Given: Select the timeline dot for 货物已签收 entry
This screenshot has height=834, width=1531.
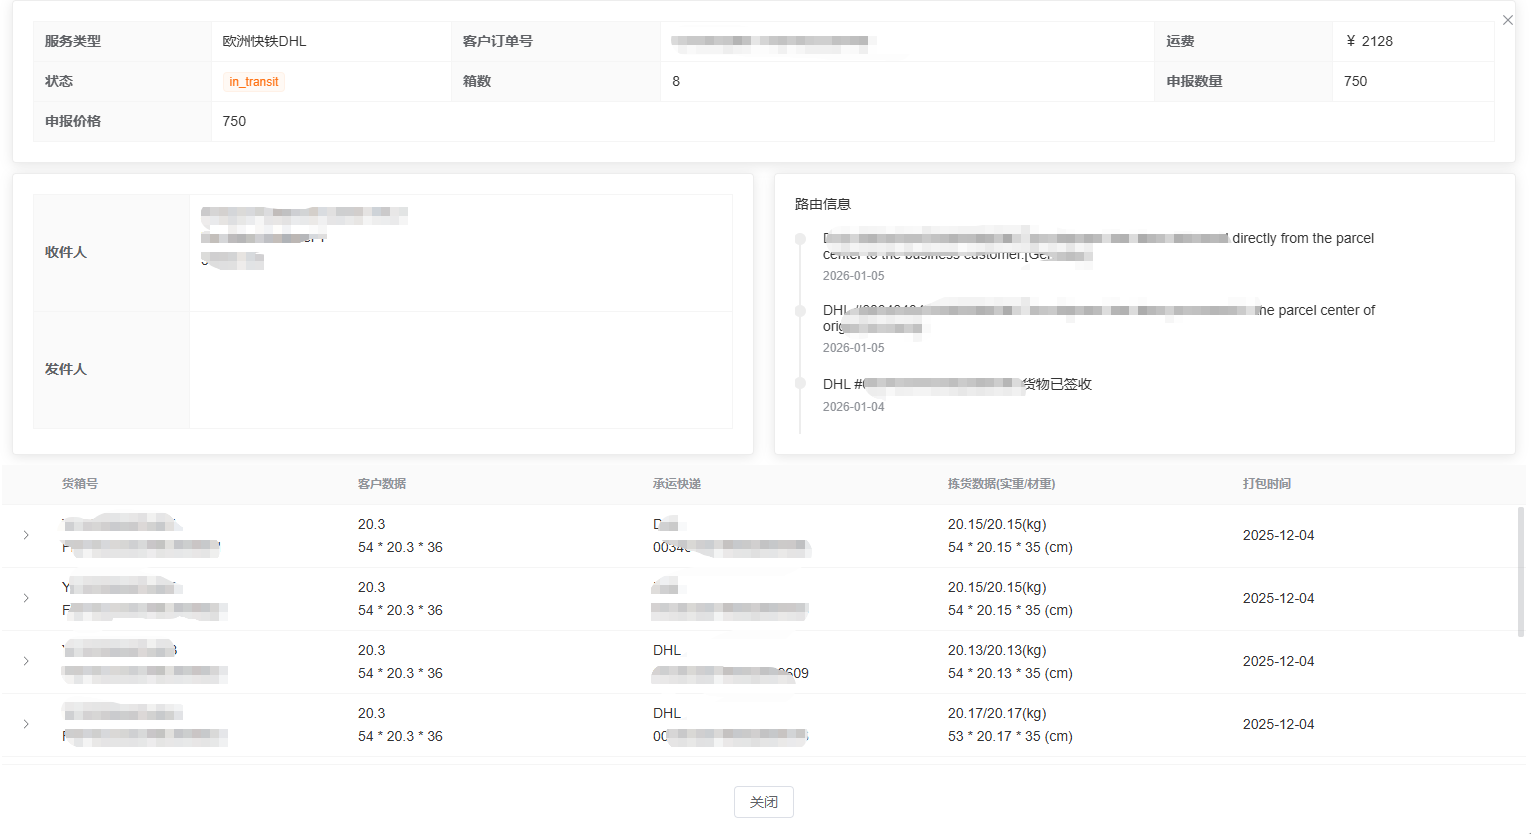Looking at the screenshot, I should tap(800, 384).
